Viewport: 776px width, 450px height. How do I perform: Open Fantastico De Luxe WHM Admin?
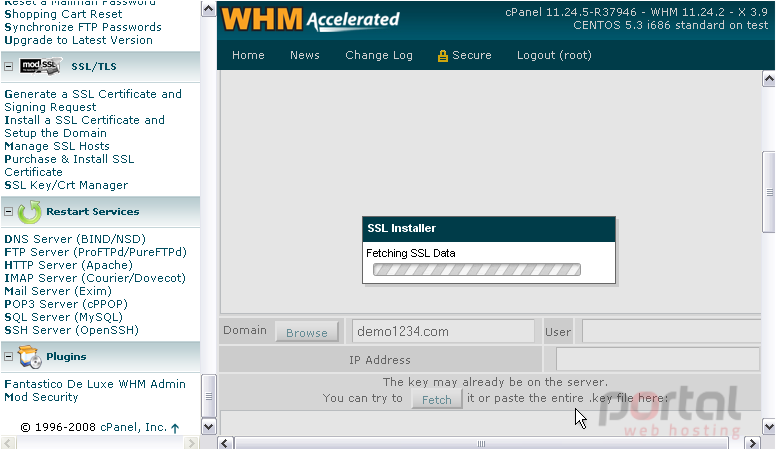click(95, 384)
